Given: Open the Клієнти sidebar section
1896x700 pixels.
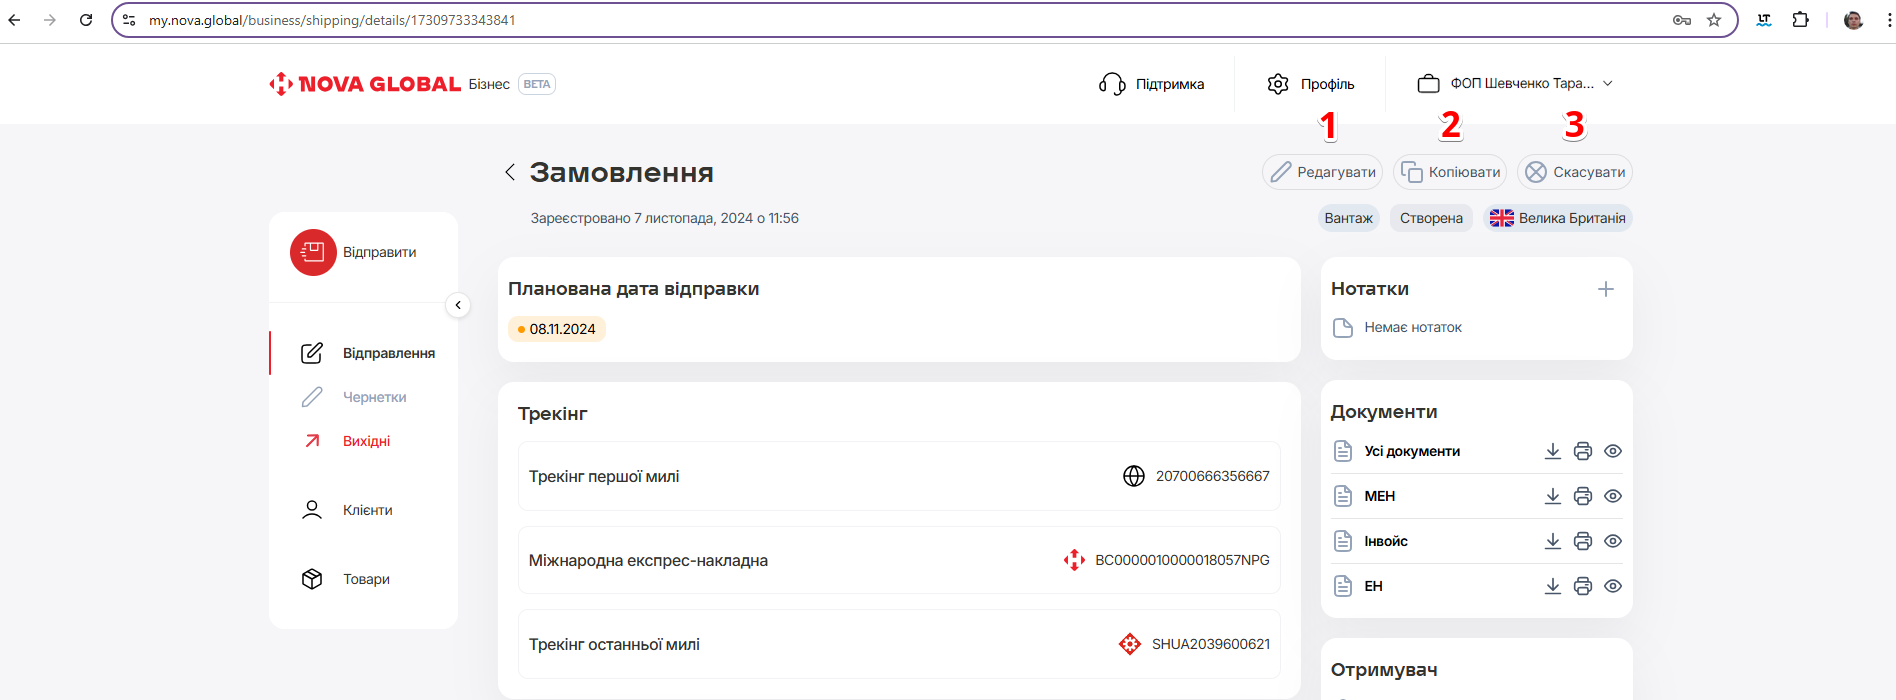Looking at the screenshot, I should (x=367, y=510).
